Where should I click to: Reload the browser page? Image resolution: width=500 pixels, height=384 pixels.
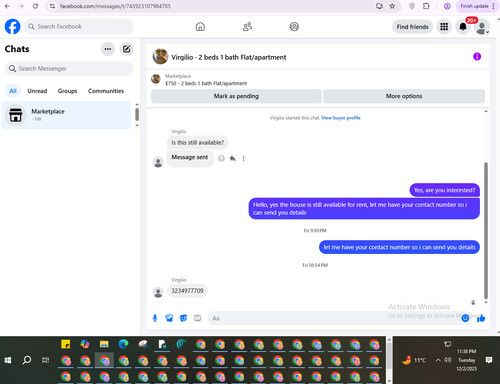[x=35, y=6]
